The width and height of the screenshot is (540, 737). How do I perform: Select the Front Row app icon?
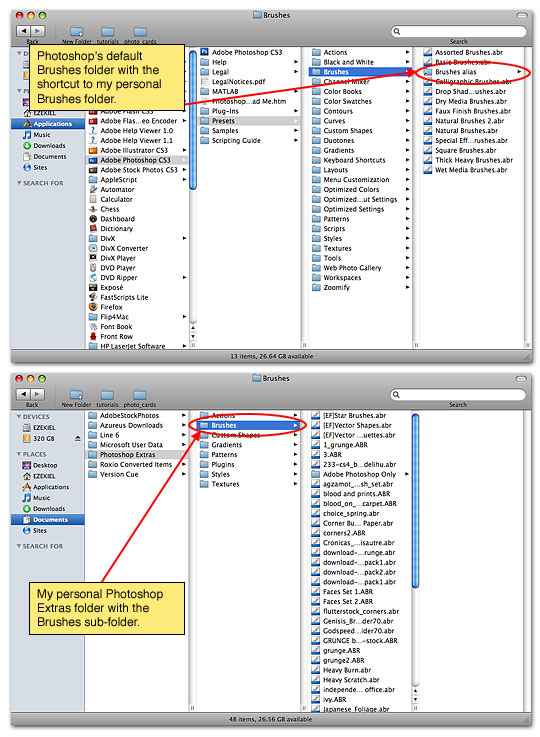(93, 337)
